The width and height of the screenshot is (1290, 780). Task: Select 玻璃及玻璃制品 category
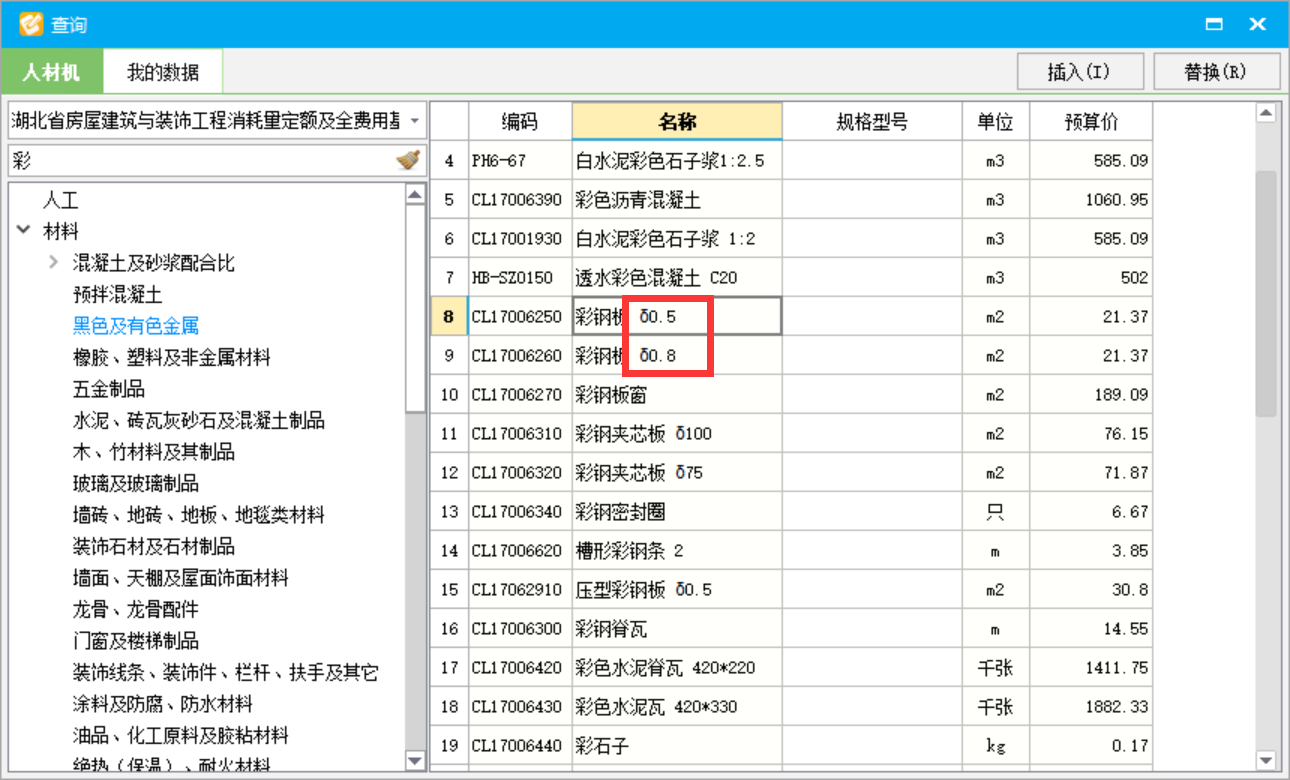pyautogui.click(x=136, y=484)
